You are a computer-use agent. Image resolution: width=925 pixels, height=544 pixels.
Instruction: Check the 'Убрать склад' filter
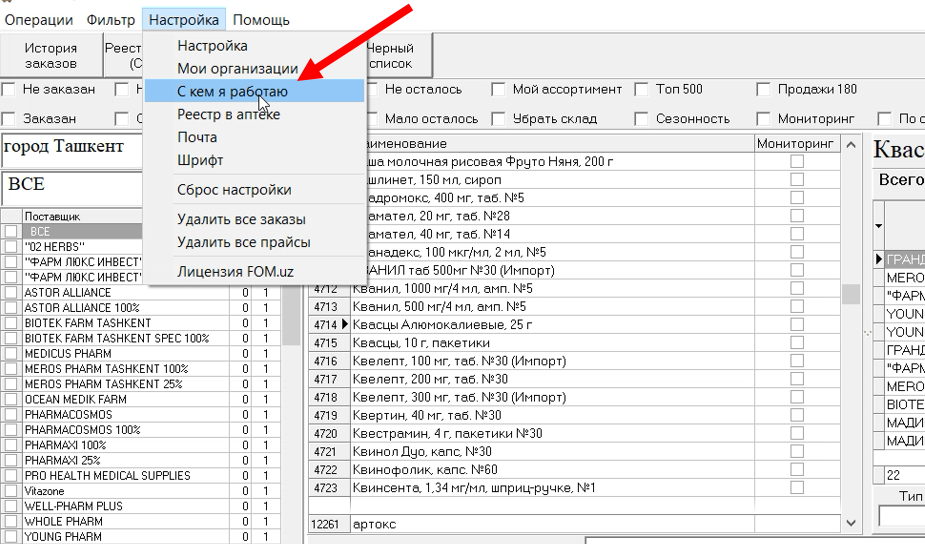click(x=498, y=119)
